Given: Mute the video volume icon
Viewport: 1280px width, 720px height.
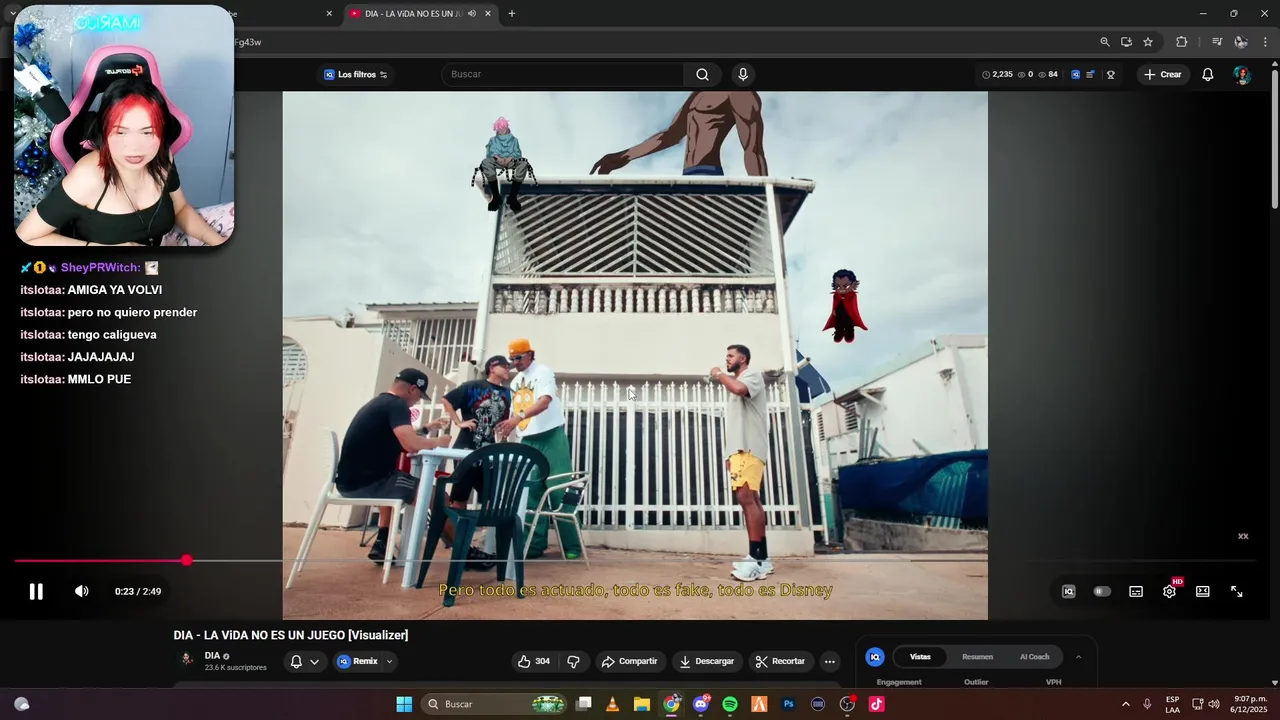Looking at the screenshot, I should (82, 591).
